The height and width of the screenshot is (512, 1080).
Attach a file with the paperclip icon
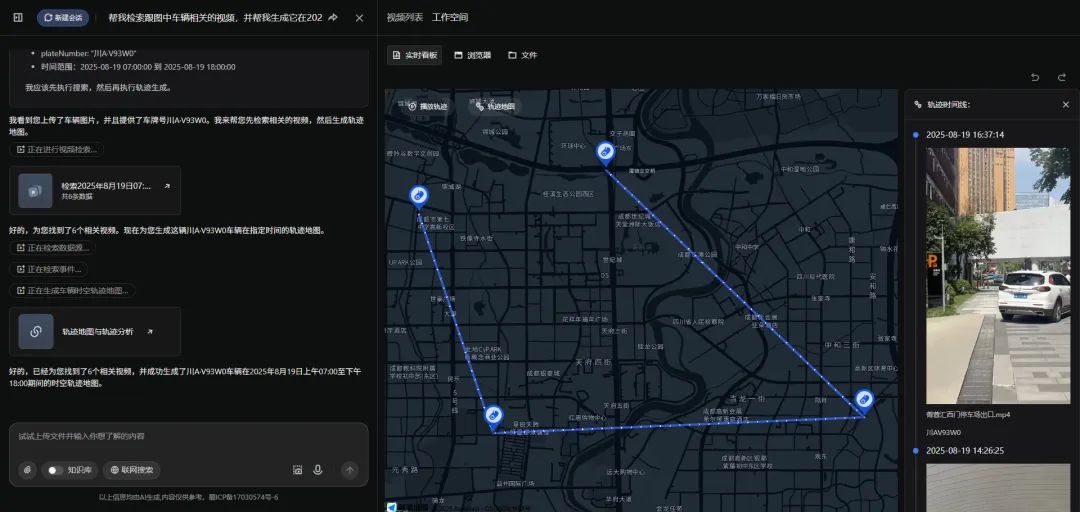(x=28, y=470)
